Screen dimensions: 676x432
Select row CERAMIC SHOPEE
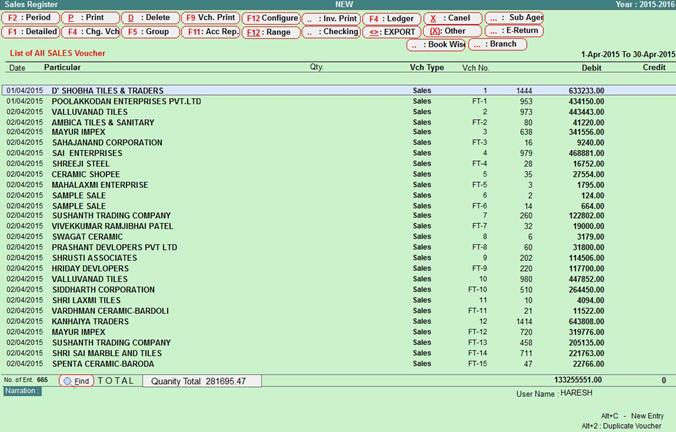pos(338,174)
